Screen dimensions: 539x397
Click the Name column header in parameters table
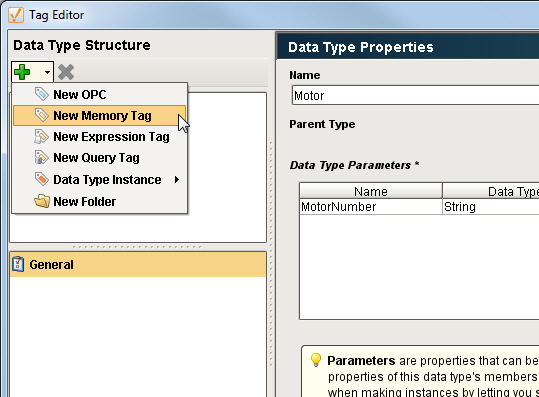(x=371, y=191)
